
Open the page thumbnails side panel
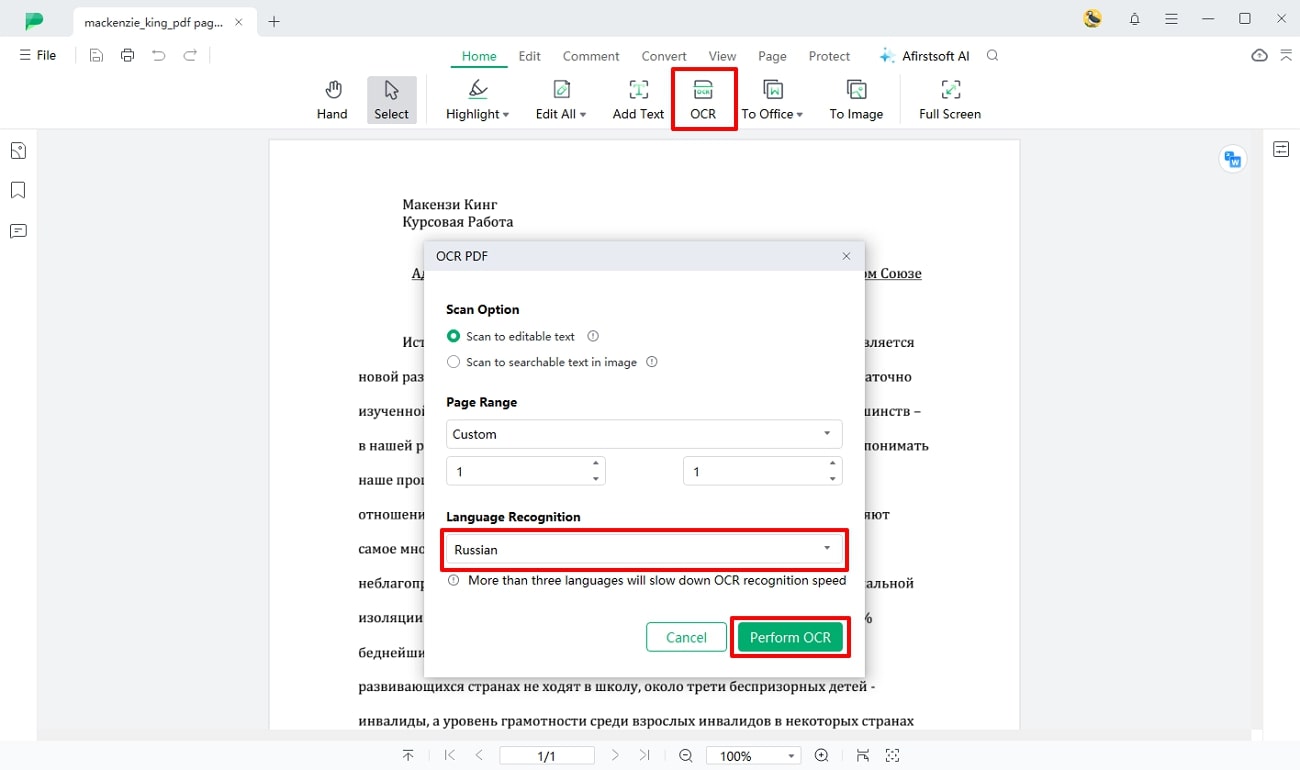pyautogui.click(x=18, y=151)
